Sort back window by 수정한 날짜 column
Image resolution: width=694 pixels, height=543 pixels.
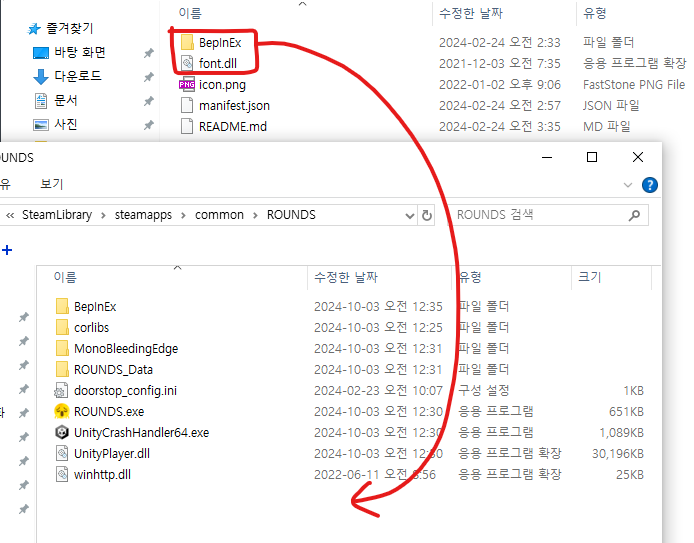(470, 13)
